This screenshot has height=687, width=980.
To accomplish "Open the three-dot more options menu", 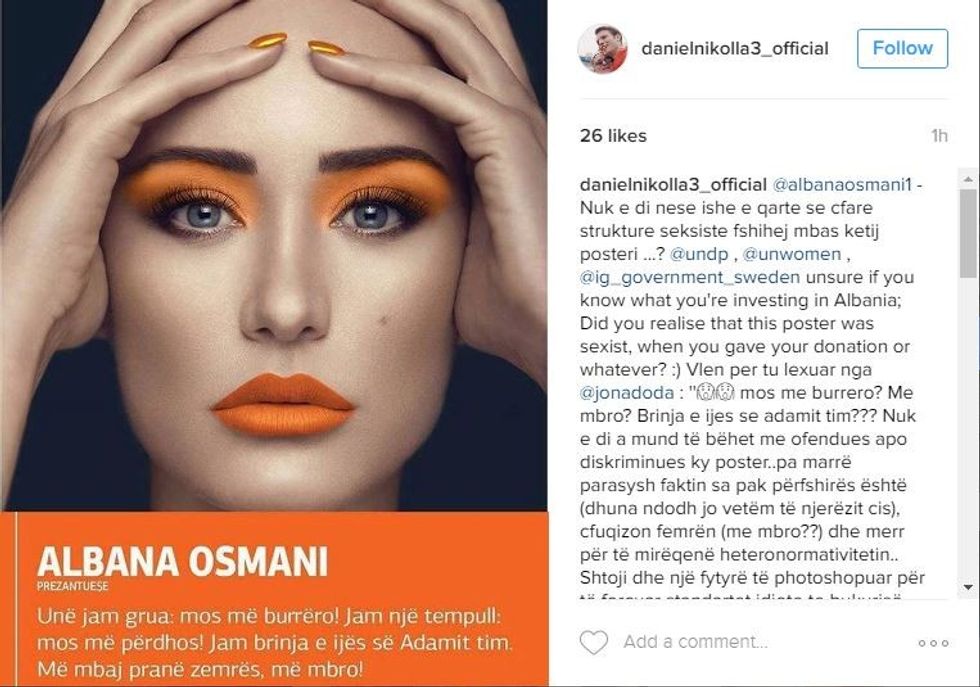I will 933,643.
